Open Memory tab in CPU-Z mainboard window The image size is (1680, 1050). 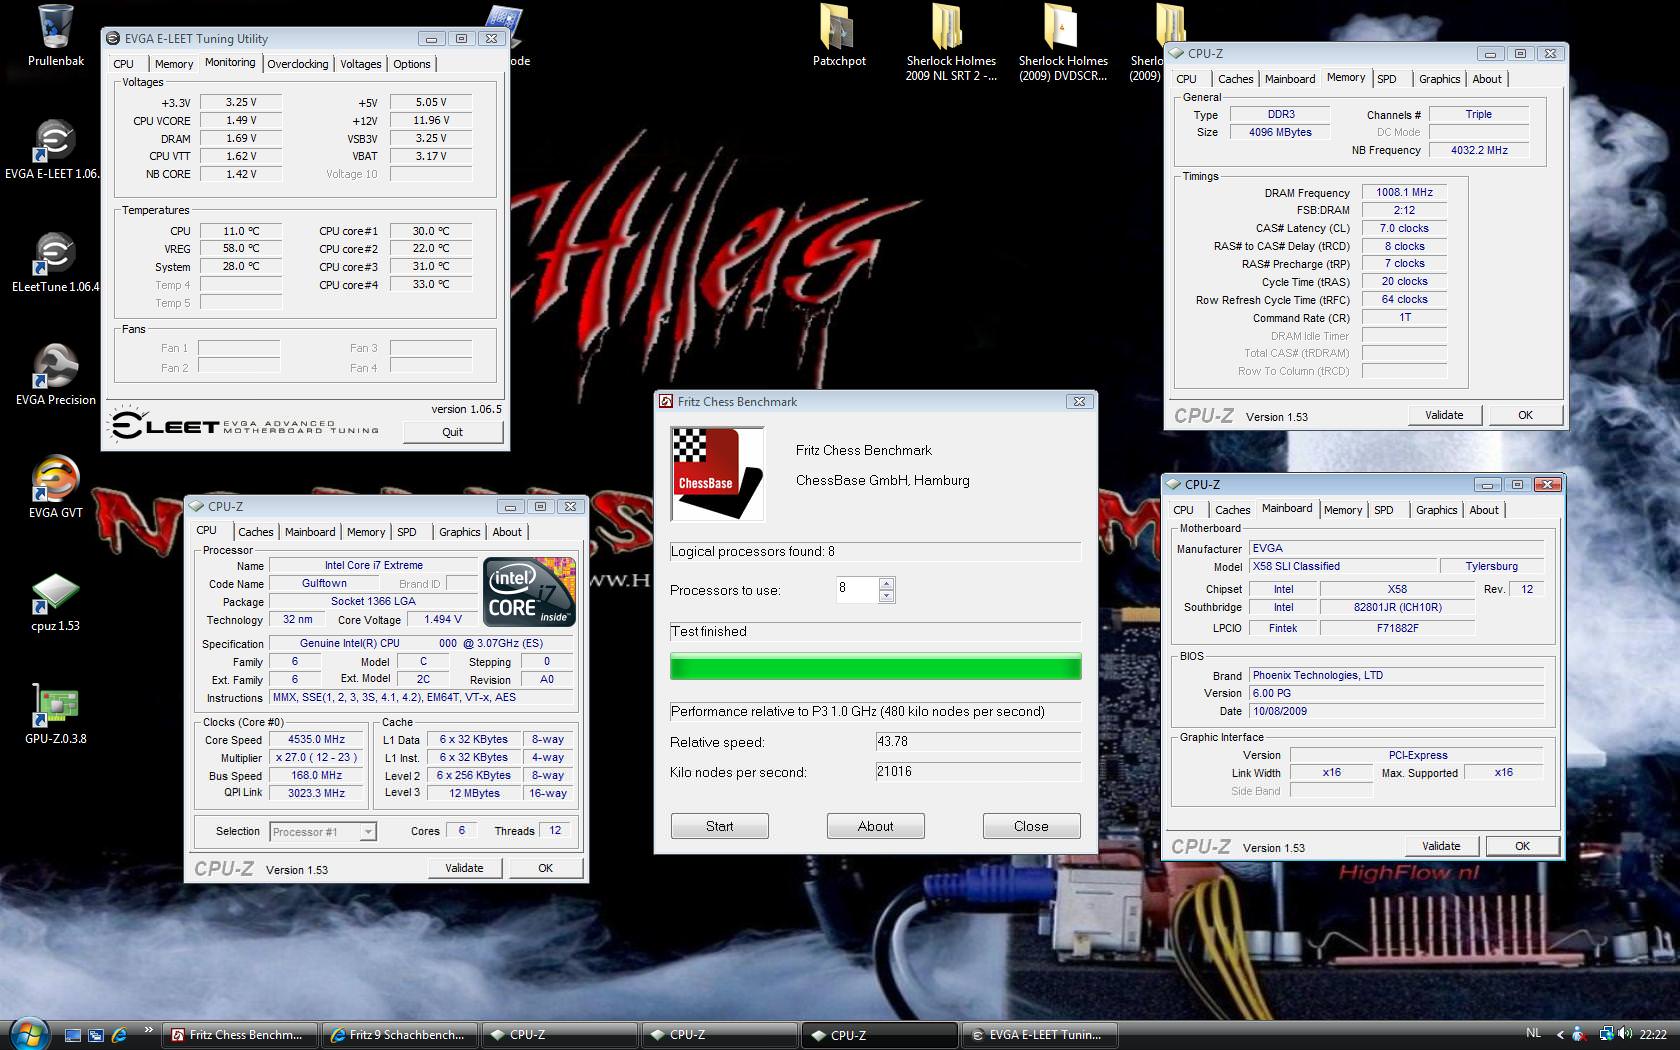click(x=1343, y=510)
